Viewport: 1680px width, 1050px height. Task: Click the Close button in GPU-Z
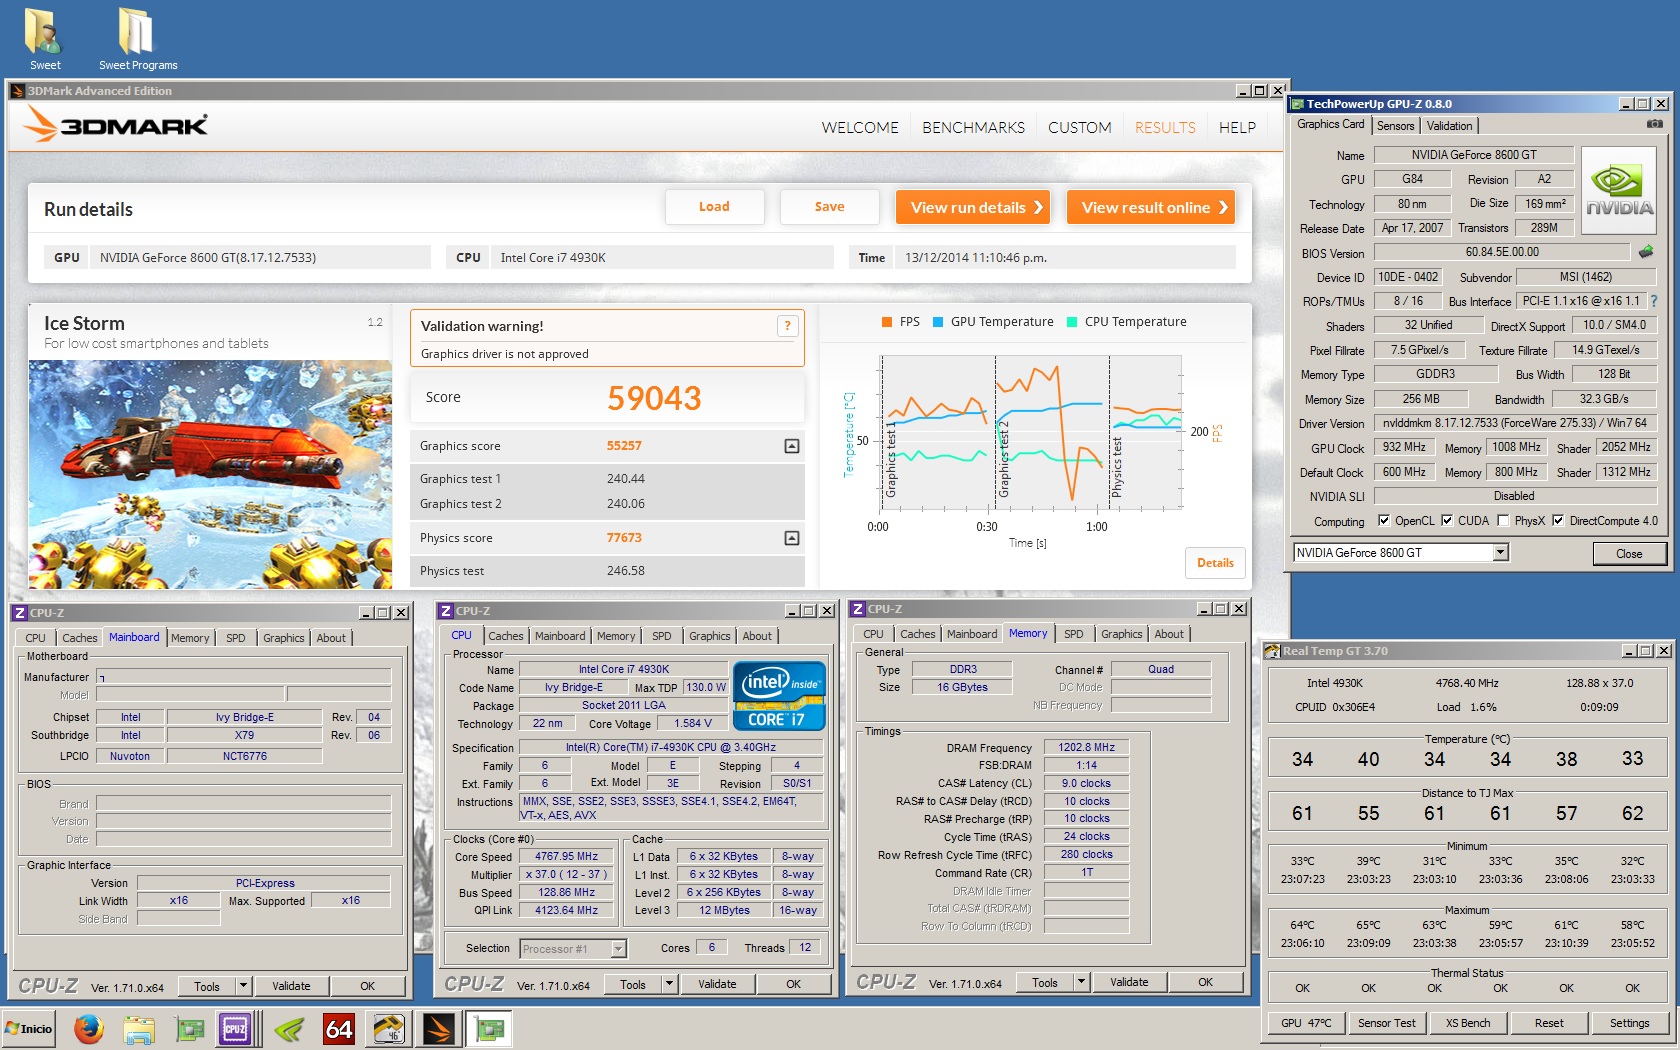[1629, 554]
